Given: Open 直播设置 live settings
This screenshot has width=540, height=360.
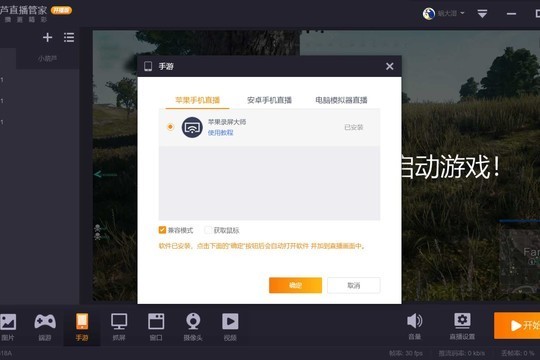Looking at the screenshot, I should (462, 327).
